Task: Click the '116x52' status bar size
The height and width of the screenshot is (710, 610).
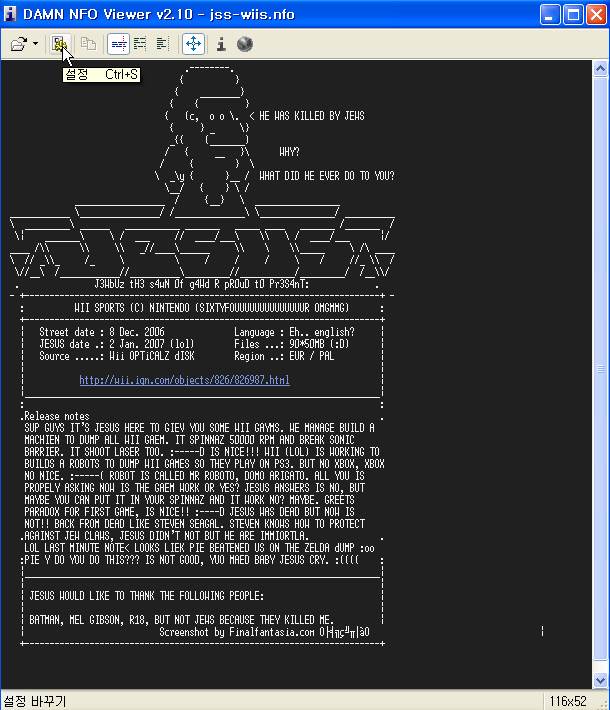Action: [568, 701]
